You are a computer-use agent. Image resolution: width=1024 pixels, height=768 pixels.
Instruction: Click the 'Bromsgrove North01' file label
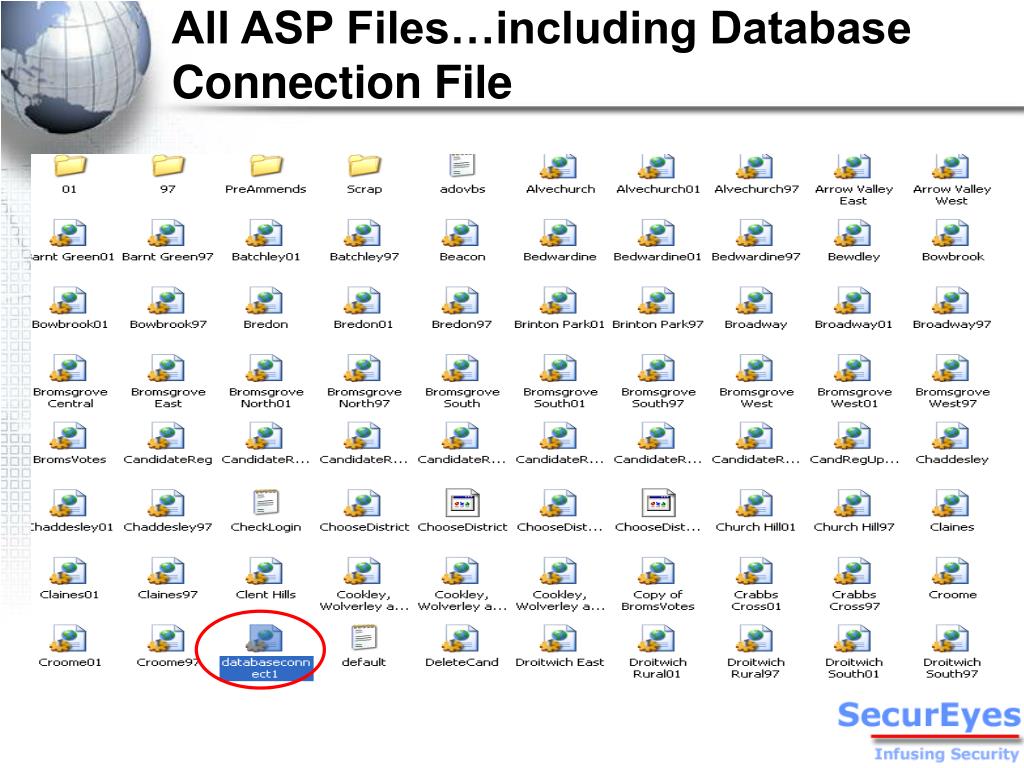(x=266, y=398)
